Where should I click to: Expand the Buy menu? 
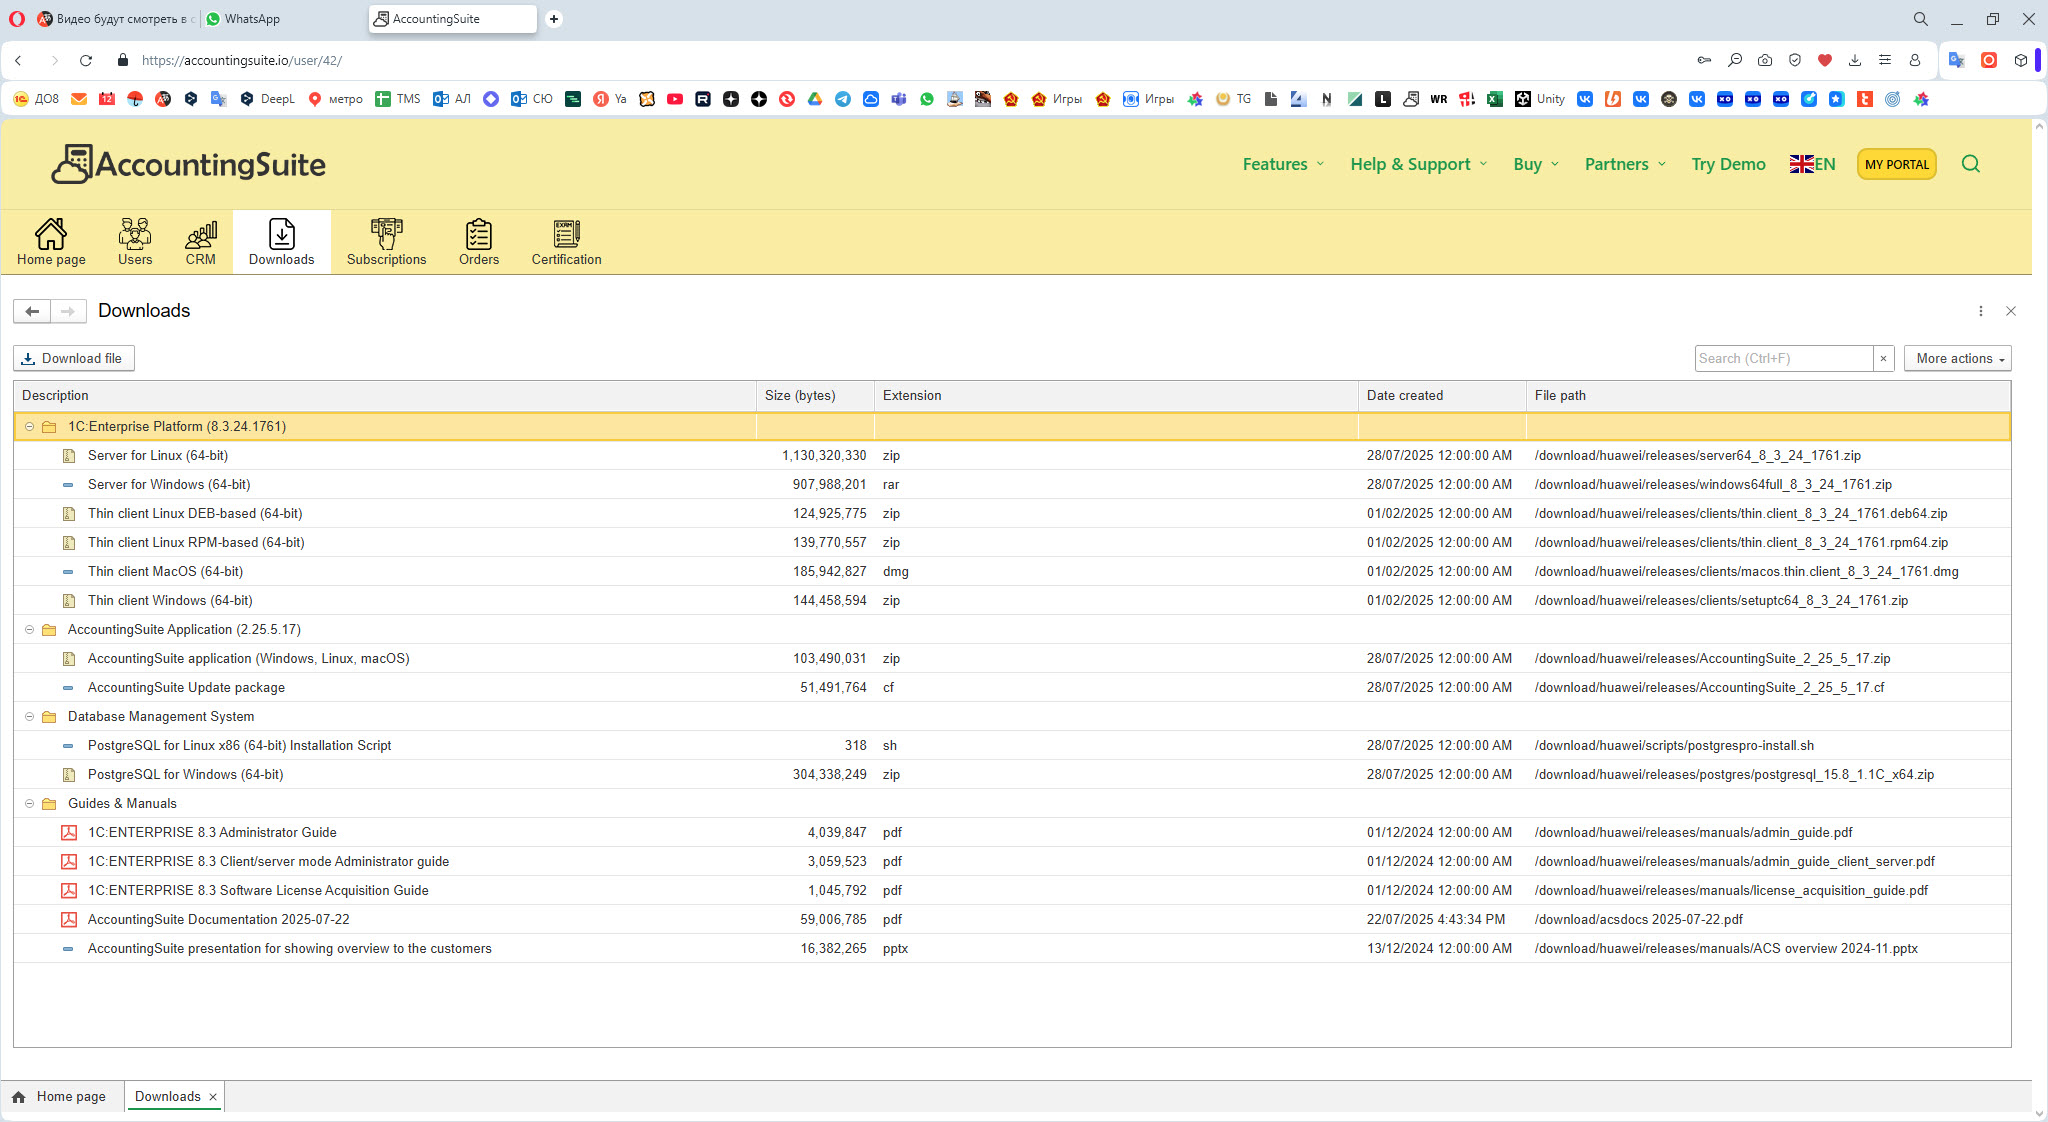(x=1536, y=164)
